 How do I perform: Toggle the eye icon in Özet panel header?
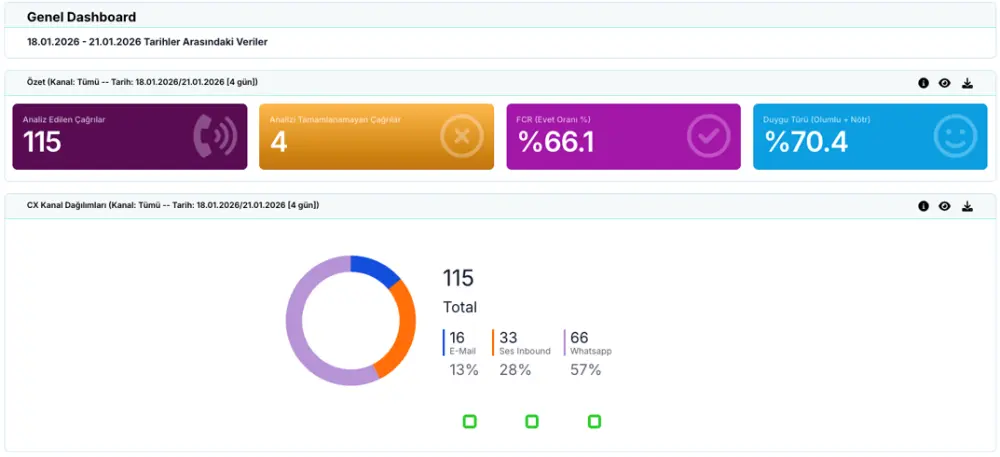pos(945,83)
